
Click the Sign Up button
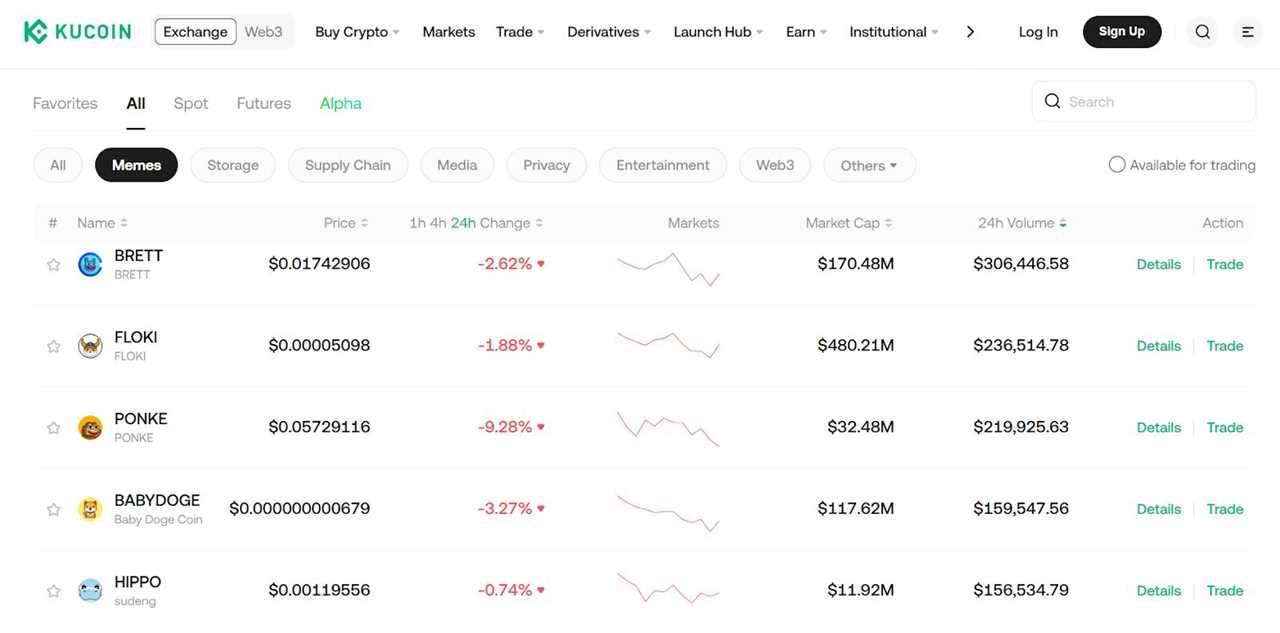(1121, 31)
